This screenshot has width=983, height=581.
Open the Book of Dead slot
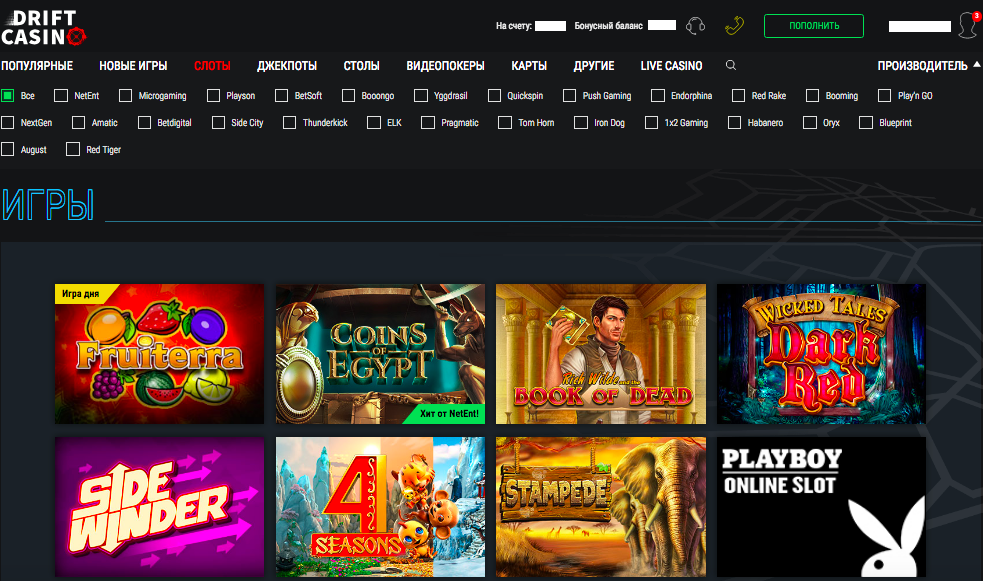(601, 354)
